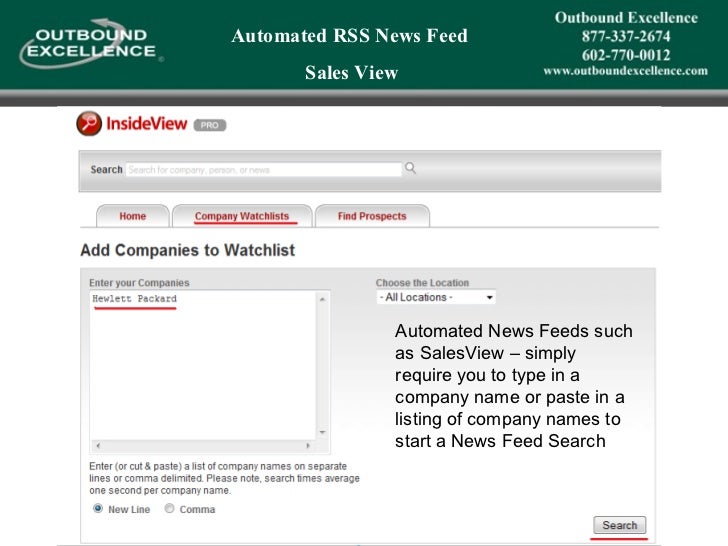
Task: Click the Choose the Location label
Action: [422, 283]
